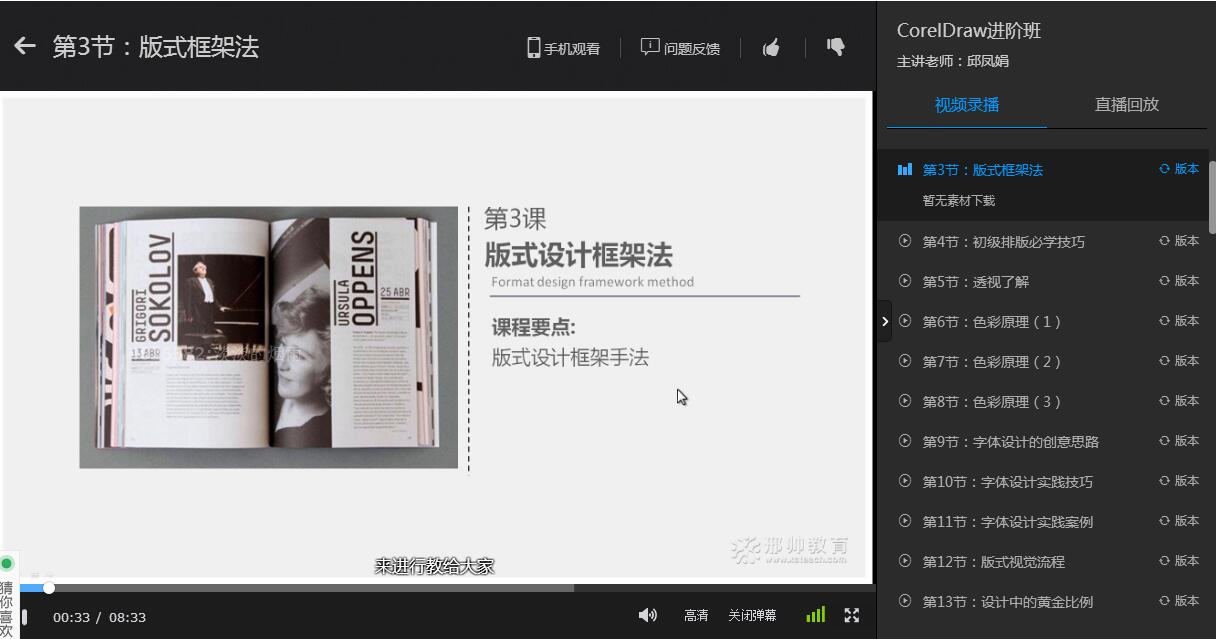Click the video progress bar handle
1216x639 pixels.
49,588
